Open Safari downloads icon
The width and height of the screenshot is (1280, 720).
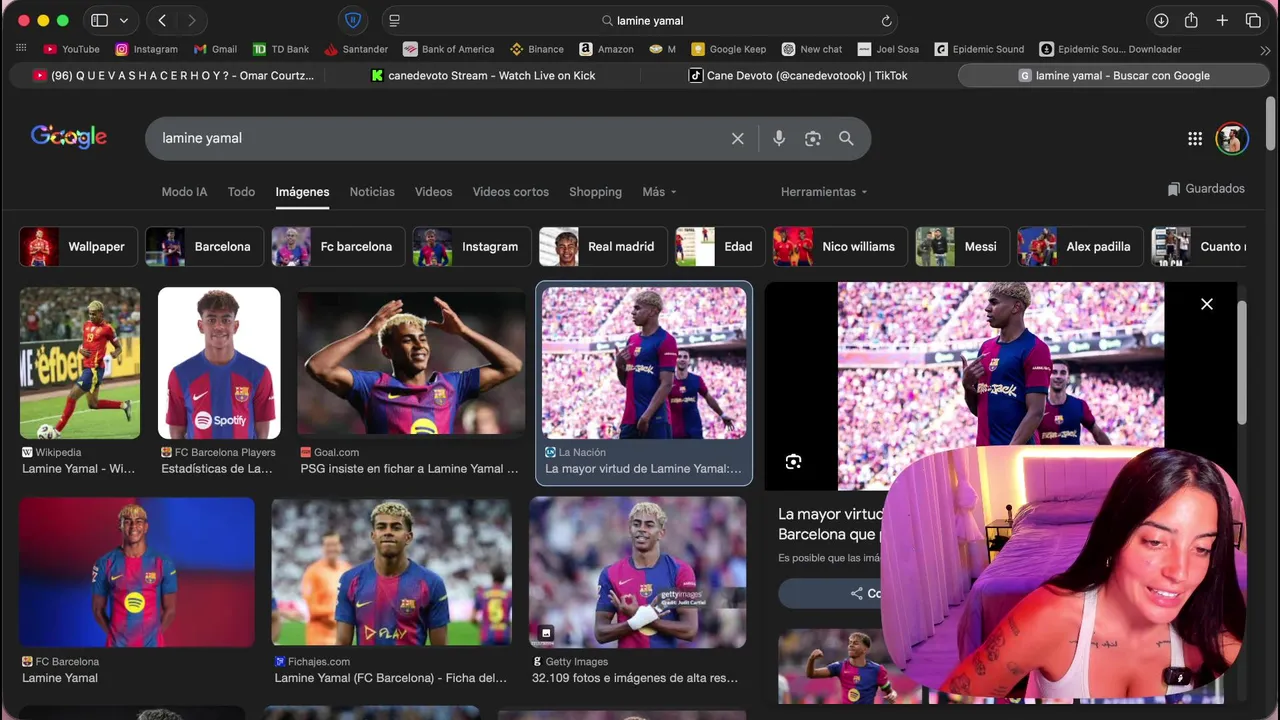1161,20
